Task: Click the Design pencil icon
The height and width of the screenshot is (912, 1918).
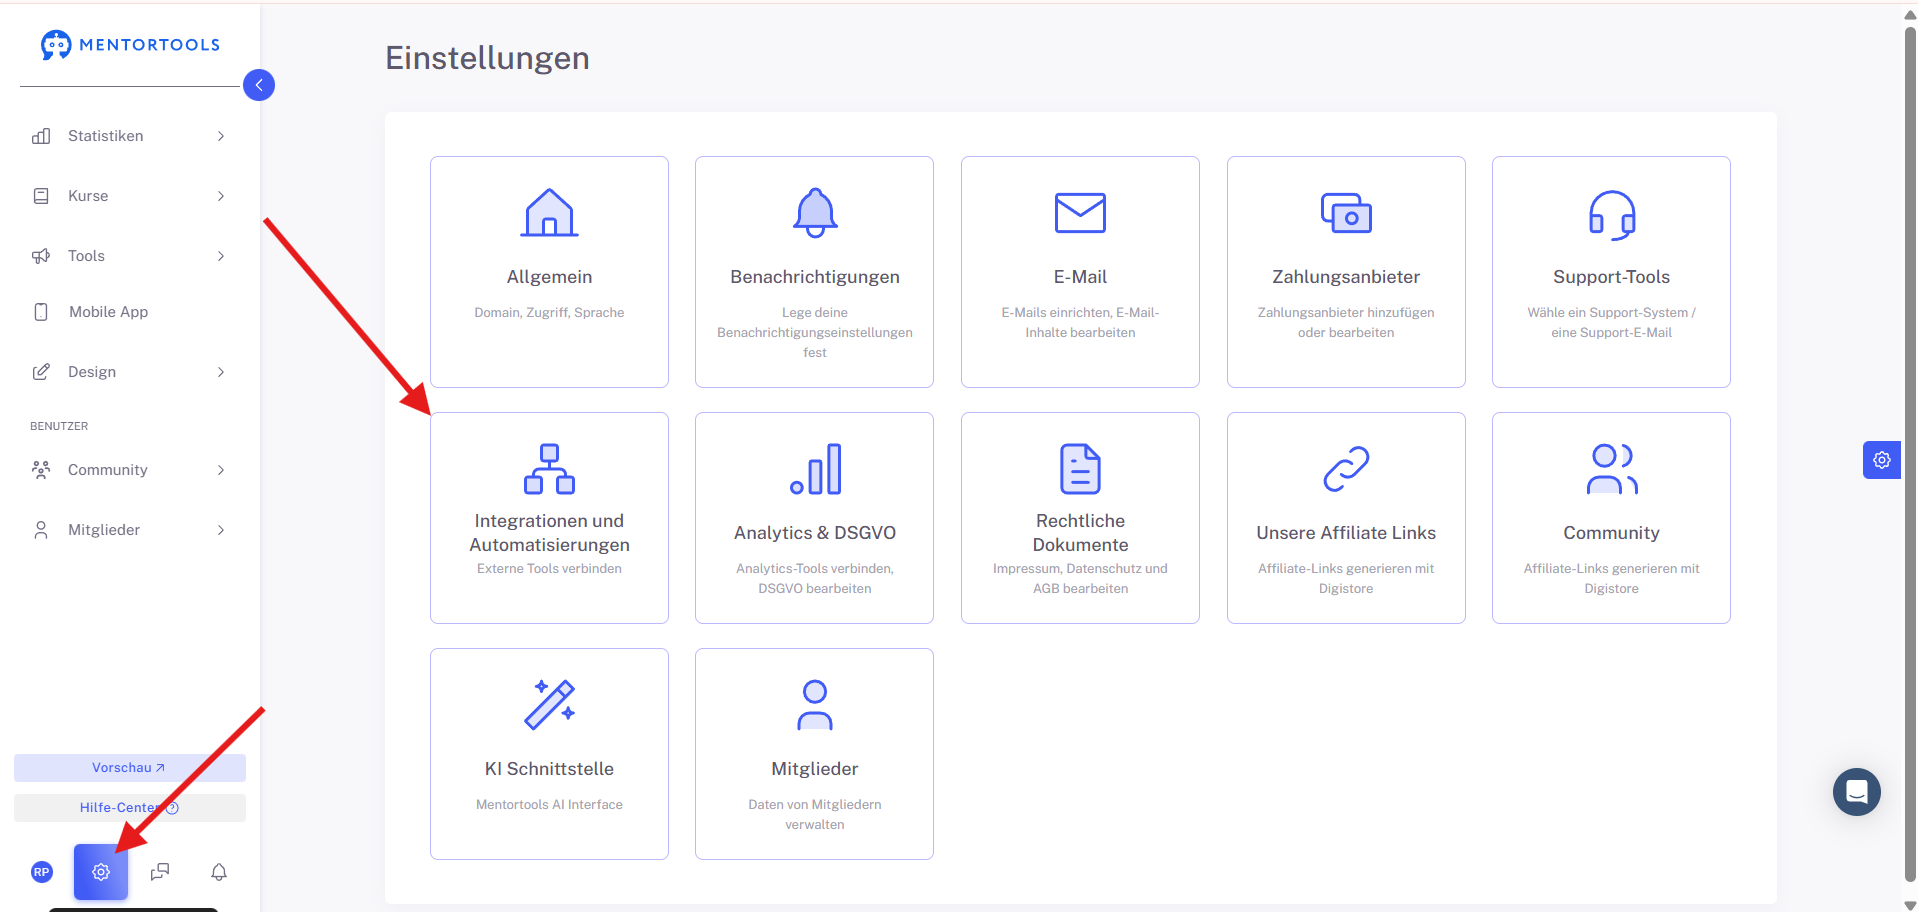Action: [41, 372]
